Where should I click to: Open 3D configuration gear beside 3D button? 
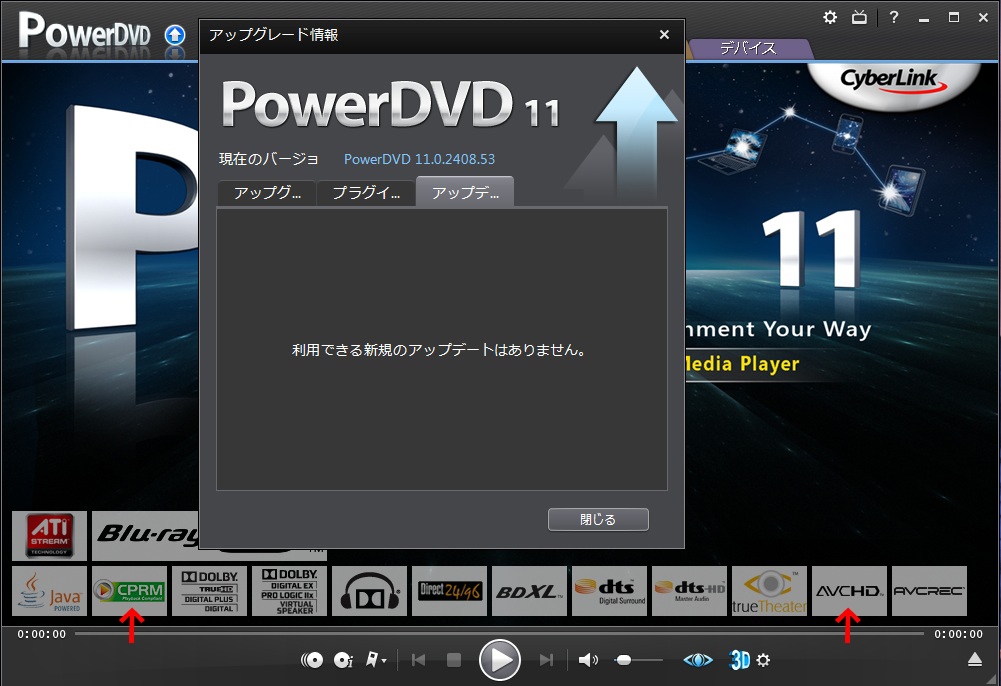click(764, 660)
